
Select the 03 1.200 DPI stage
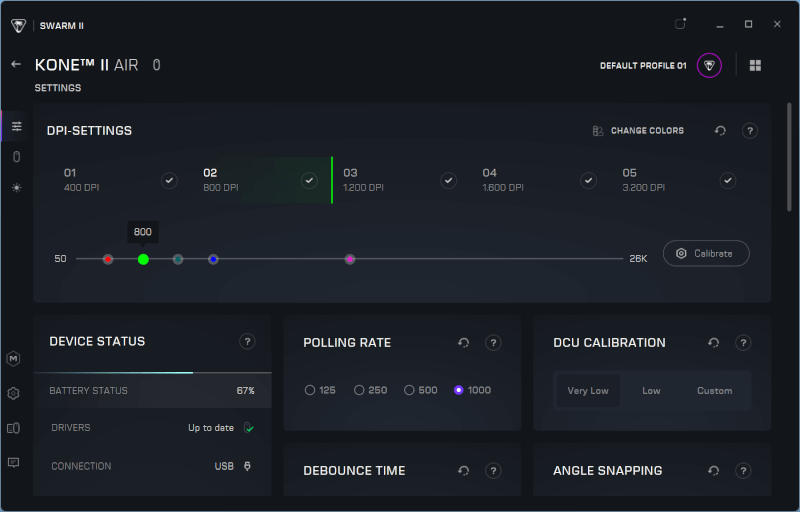pyautogui.click(x=402, y=180)
